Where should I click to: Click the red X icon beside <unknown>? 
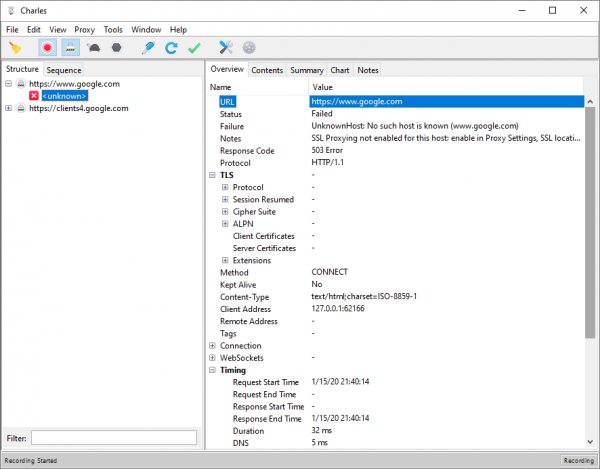(34, 96)
